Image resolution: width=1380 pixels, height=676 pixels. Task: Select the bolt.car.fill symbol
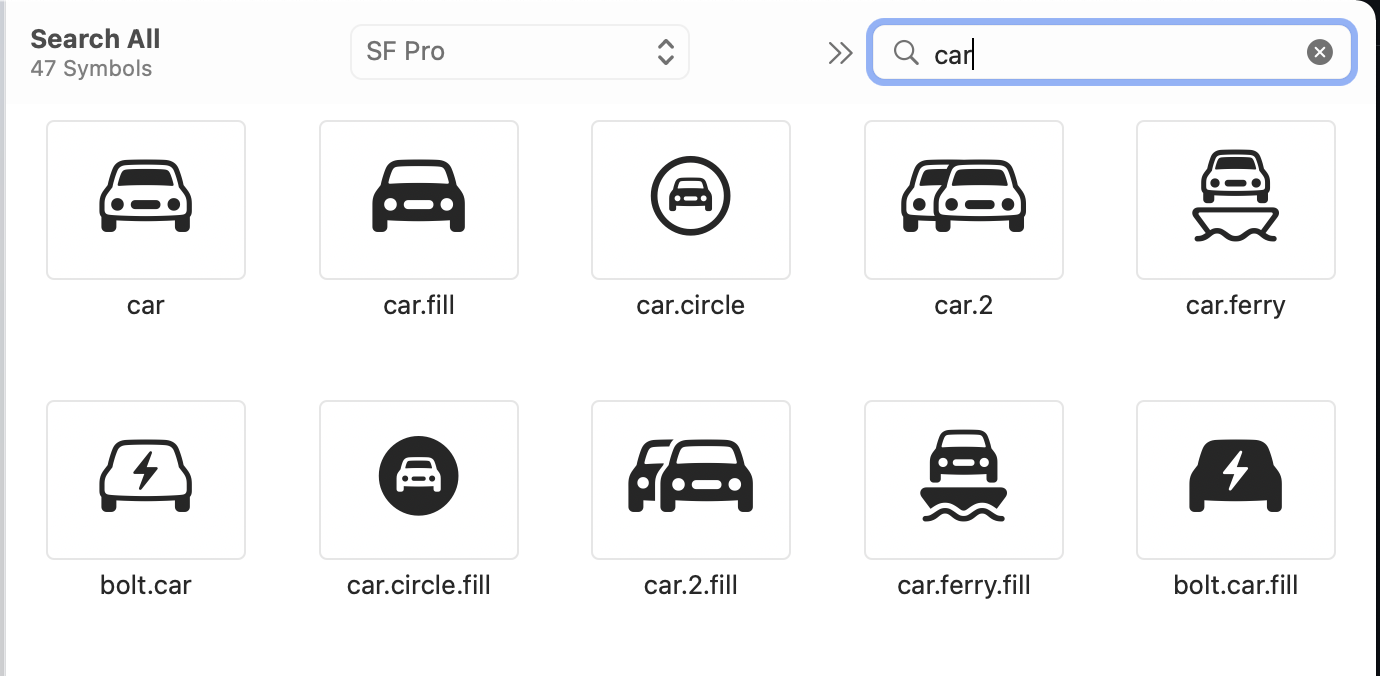coord(1235,479)
